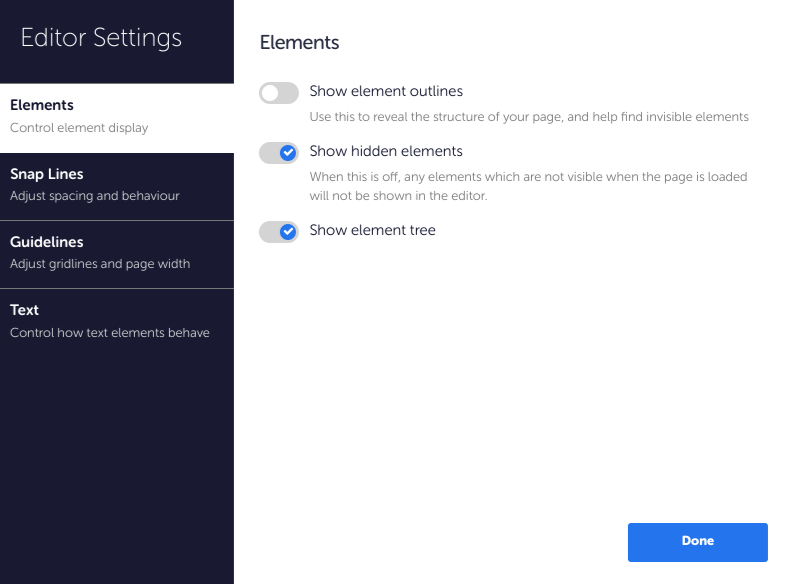Click the 'Show element tree' label text
792x584 pixels.
(372, 230)
